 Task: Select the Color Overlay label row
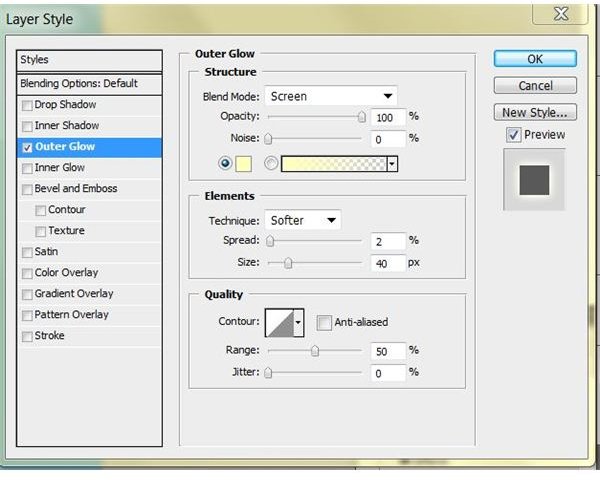point(89,273)
